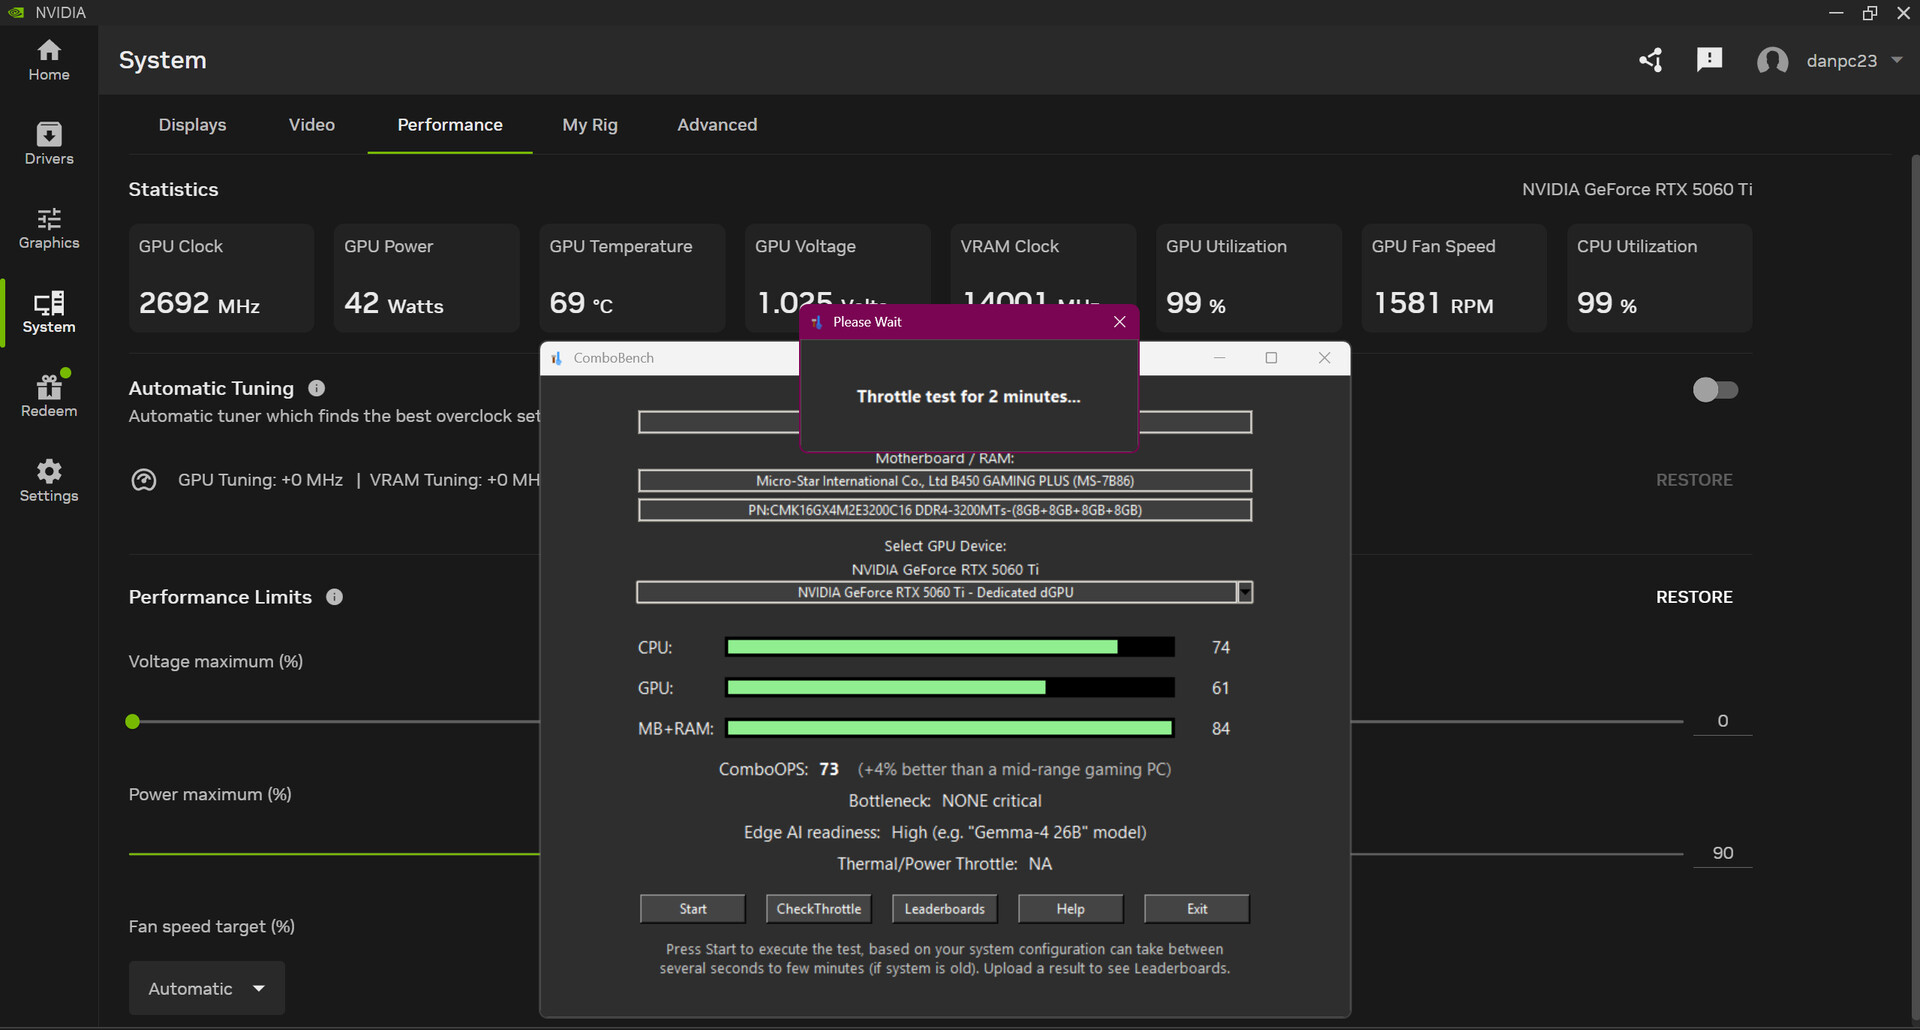Expand the danpc23 account dropdown arrow
This screenshot has height=1030, width=1920.
pyautogui.click(x=1897, y=60)
